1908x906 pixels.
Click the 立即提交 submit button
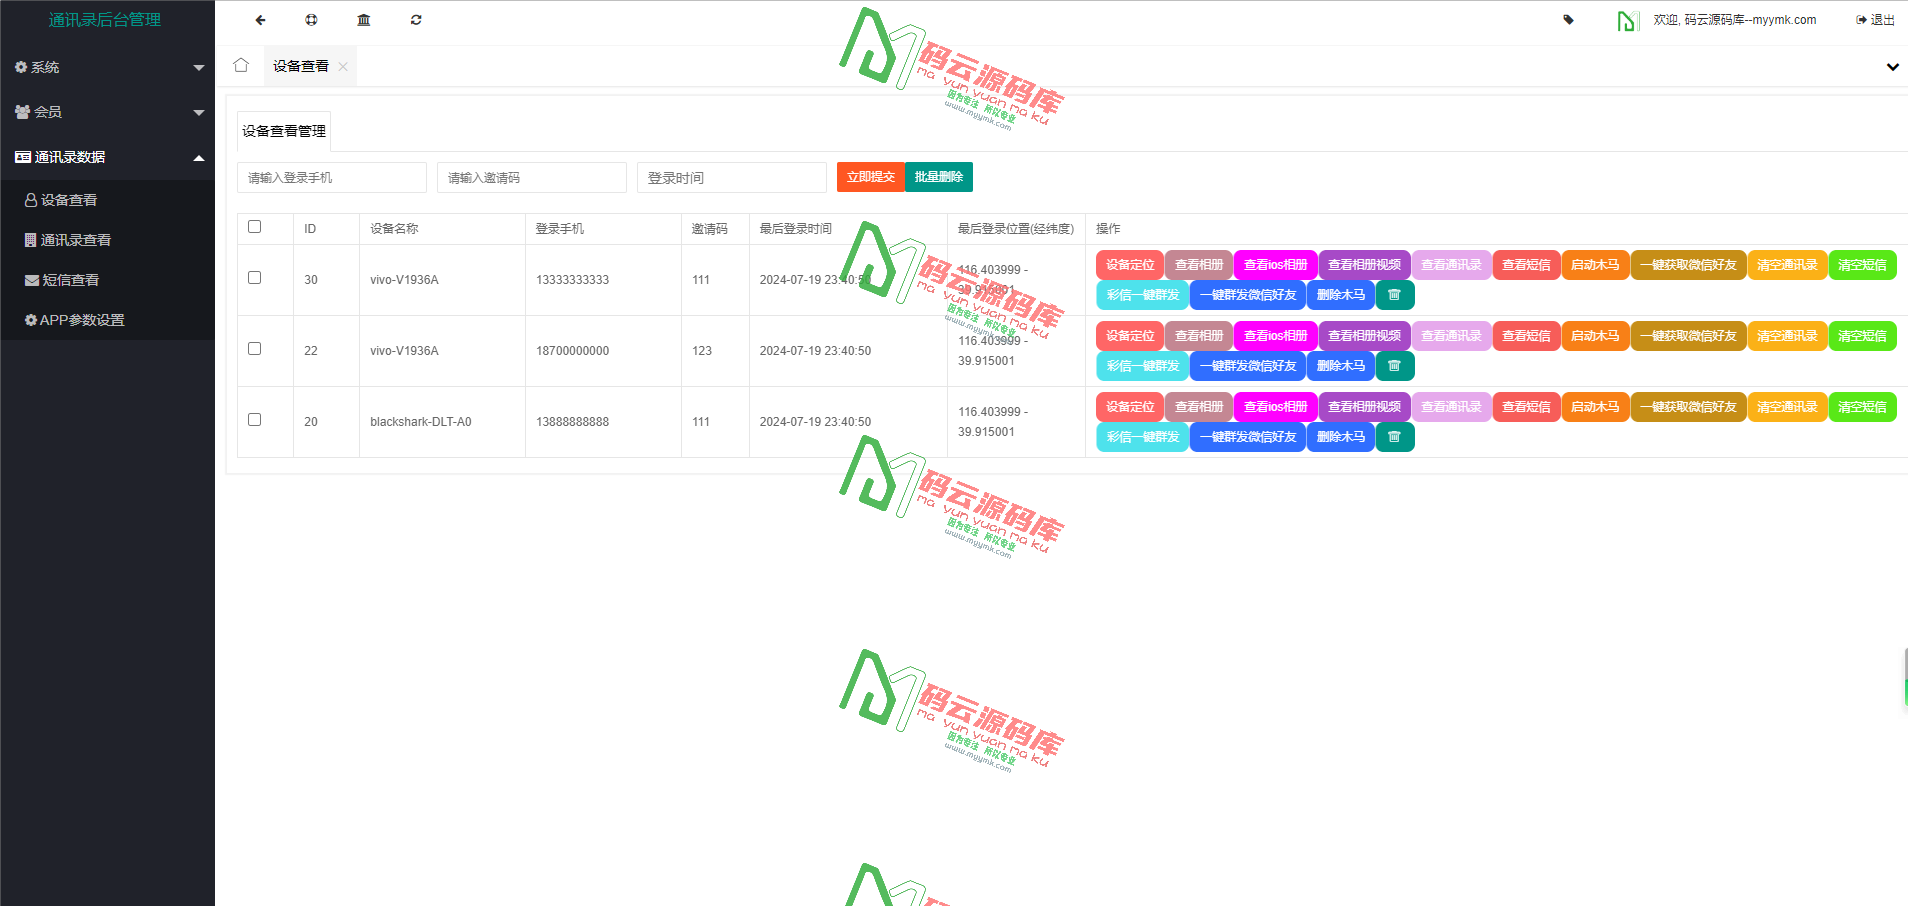pyautogui.click(x=869, y=177)
